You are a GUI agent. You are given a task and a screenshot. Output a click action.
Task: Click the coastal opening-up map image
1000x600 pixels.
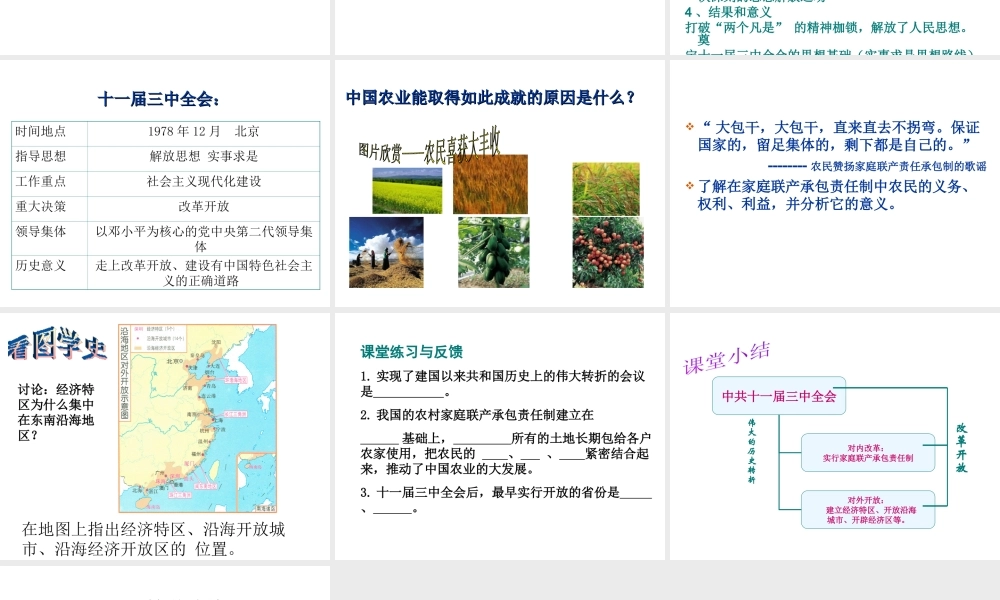click(198, 418)
